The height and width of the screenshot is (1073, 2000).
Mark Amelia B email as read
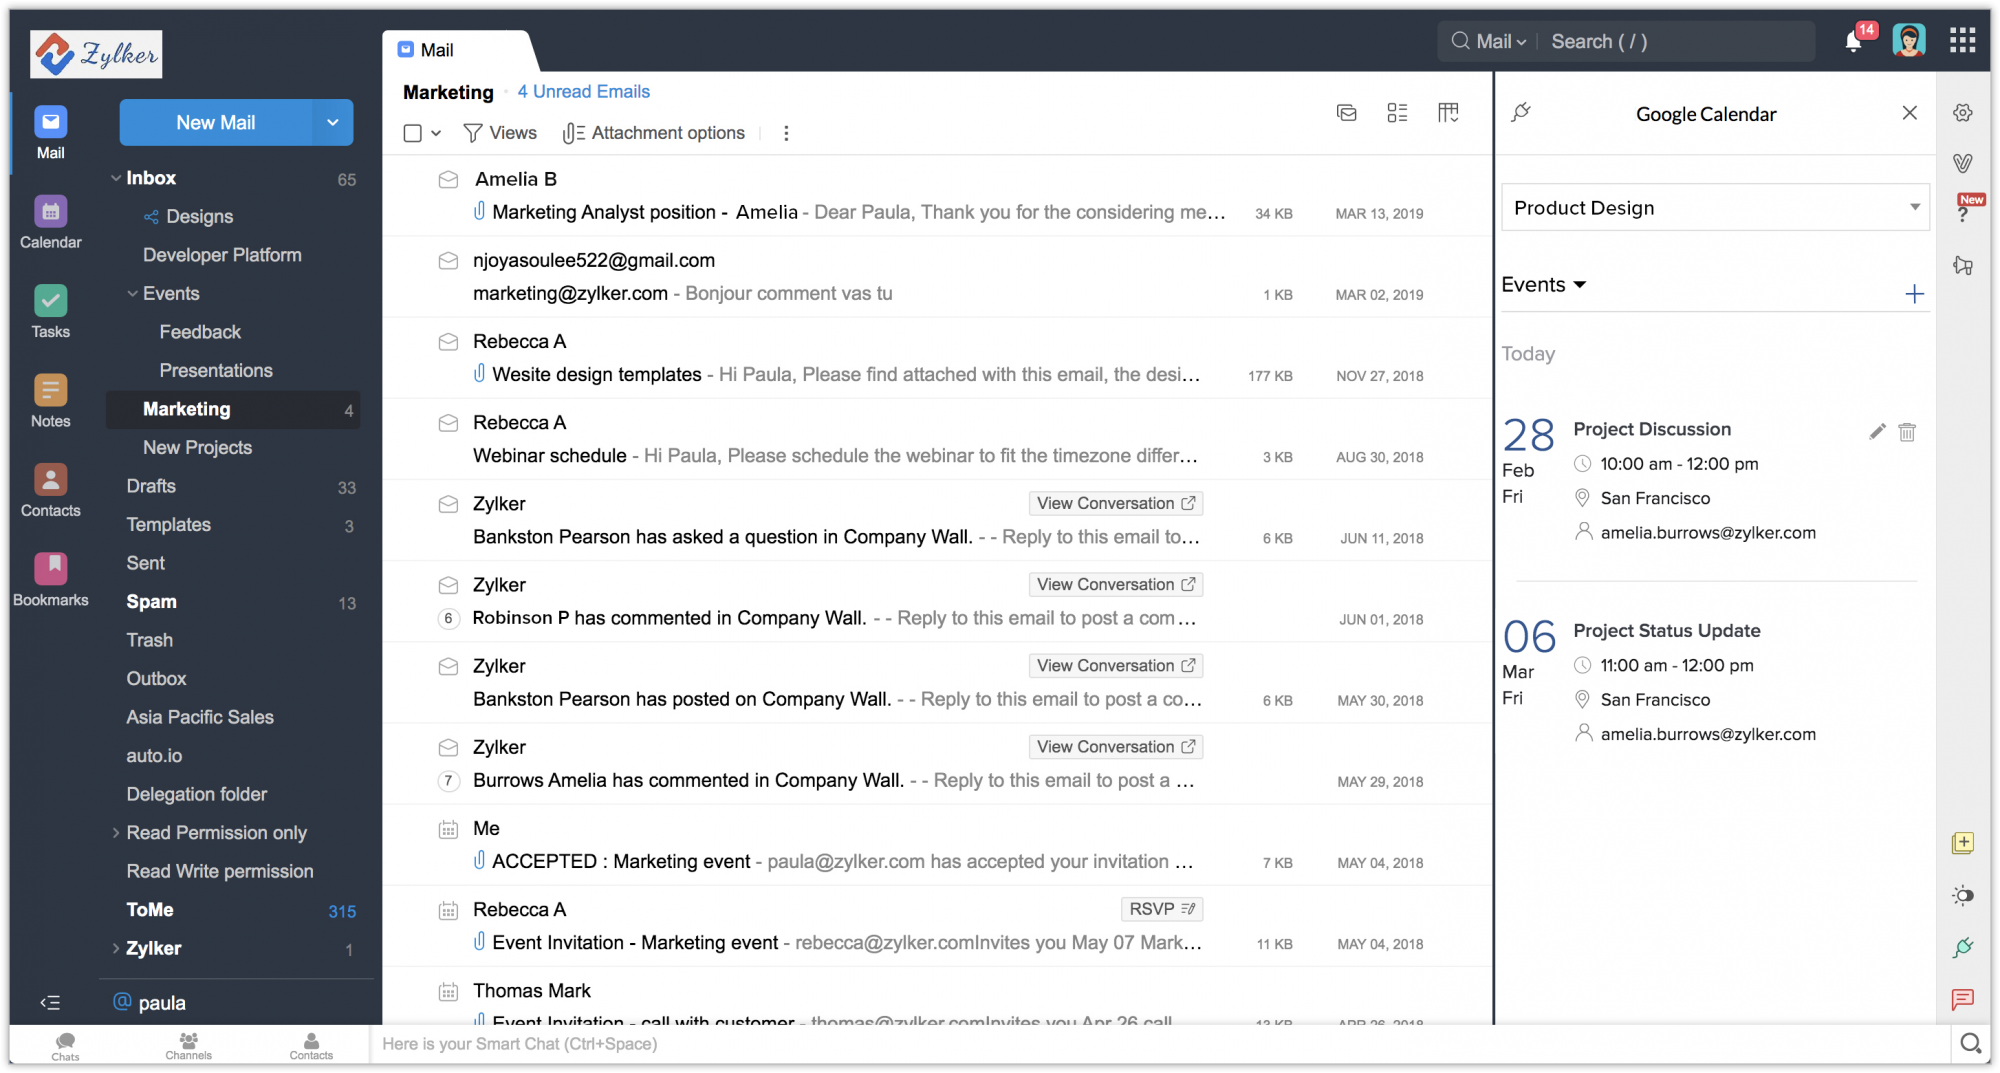coord(448,179)
